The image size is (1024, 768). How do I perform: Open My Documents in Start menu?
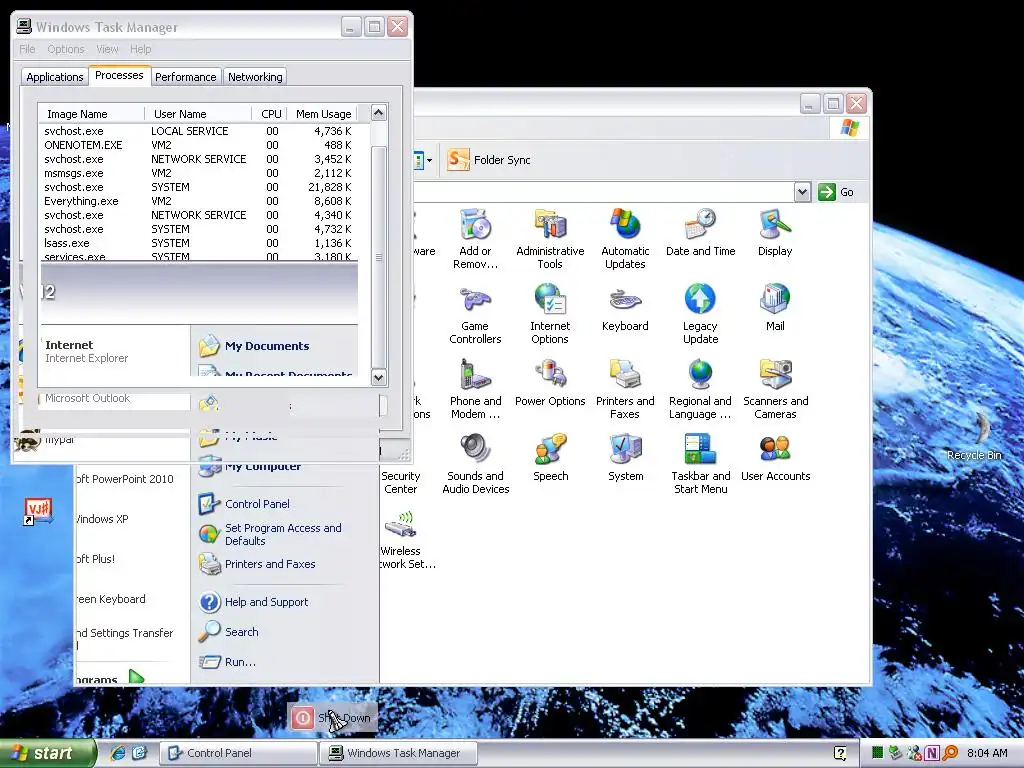(x=255, y=345)
